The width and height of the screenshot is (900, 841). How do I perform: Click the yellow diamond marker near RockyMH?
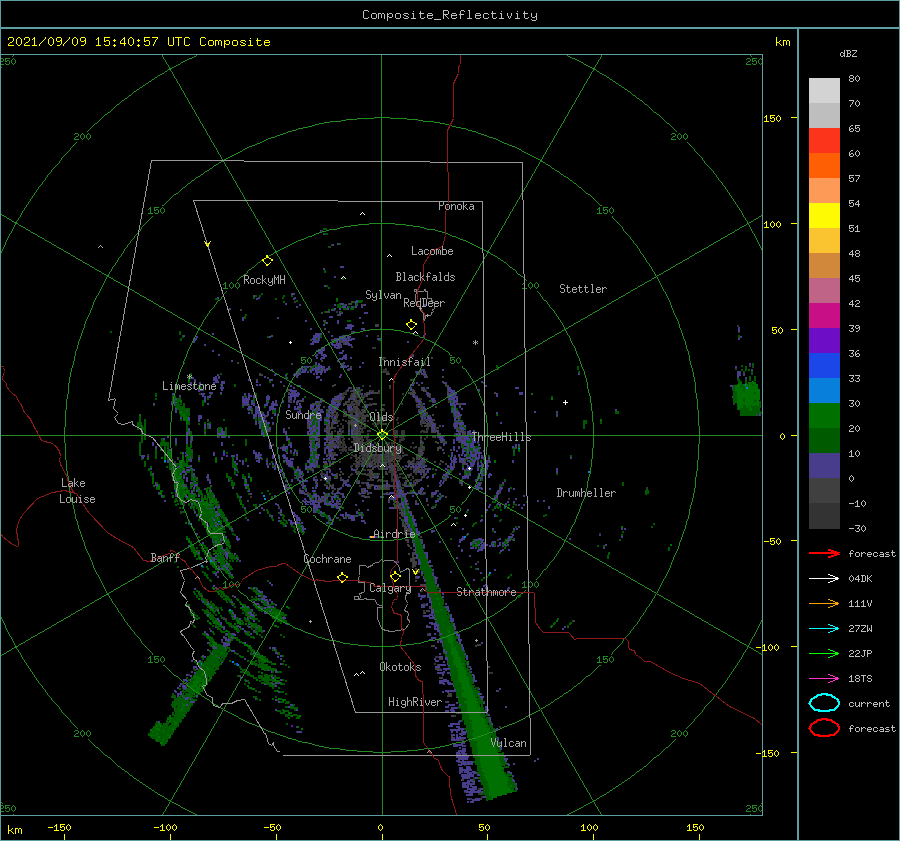(267, 261)
